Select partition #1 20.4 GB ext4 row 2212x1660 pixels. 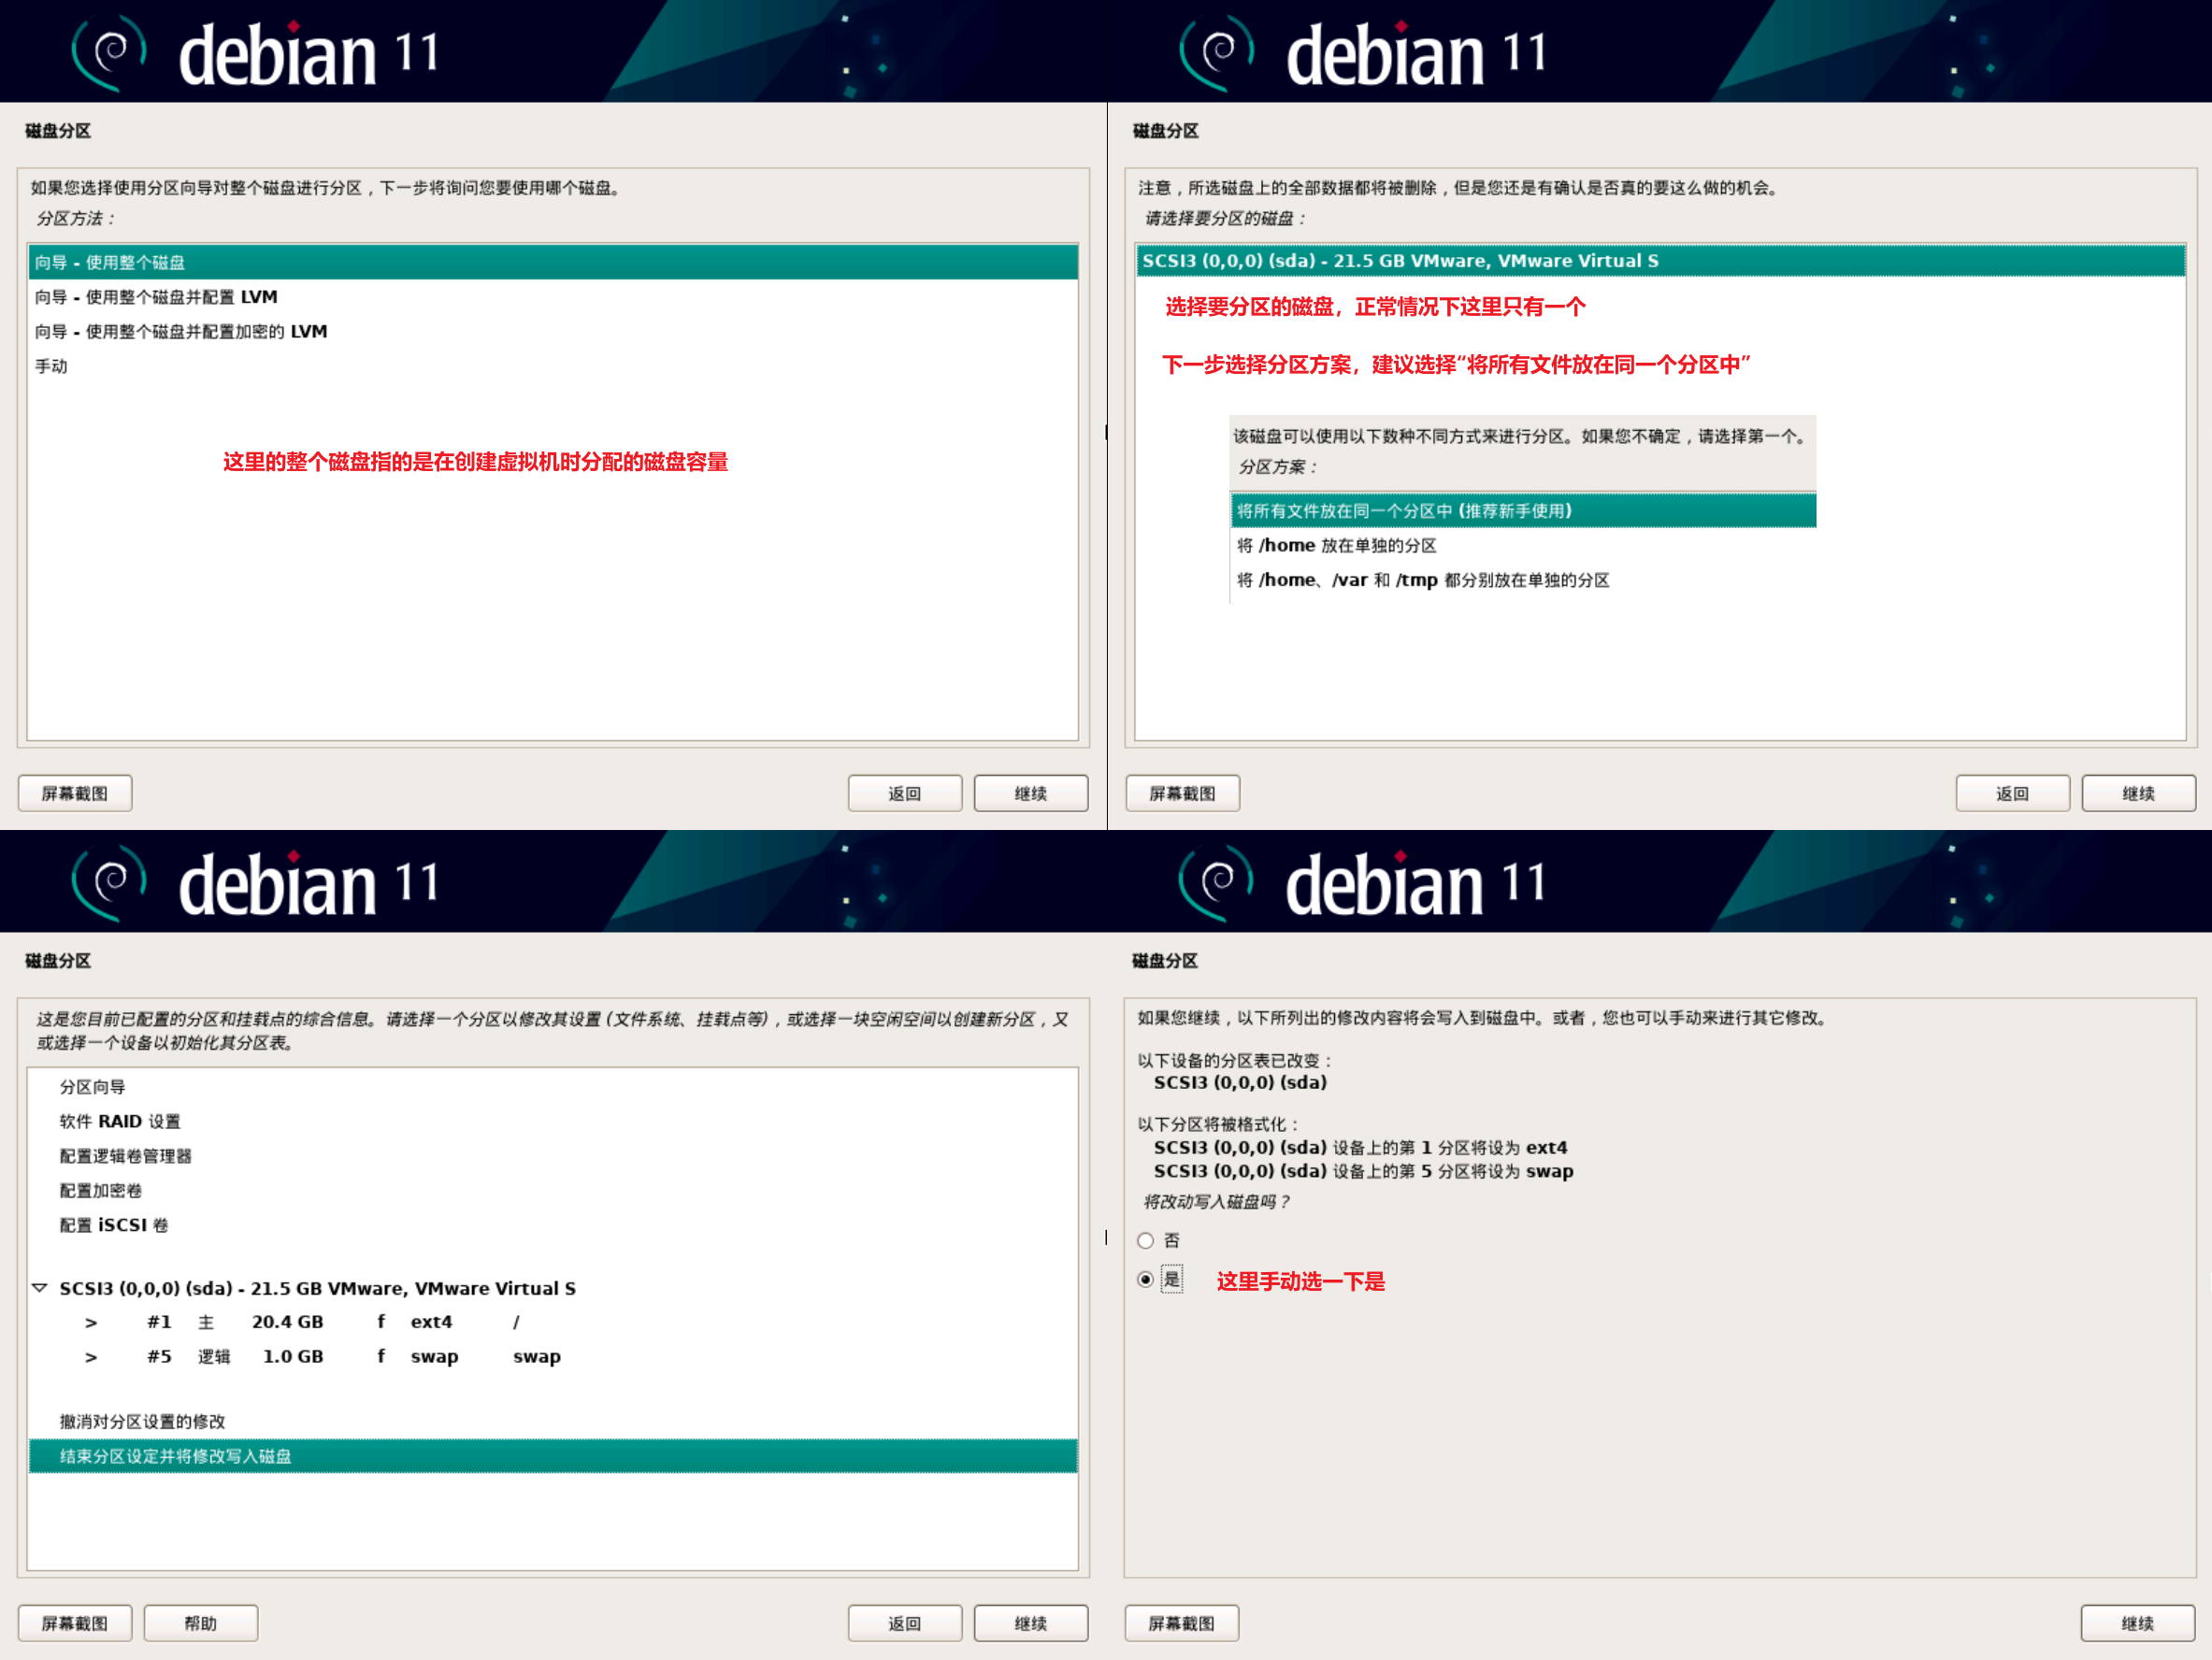point(553,1322)
